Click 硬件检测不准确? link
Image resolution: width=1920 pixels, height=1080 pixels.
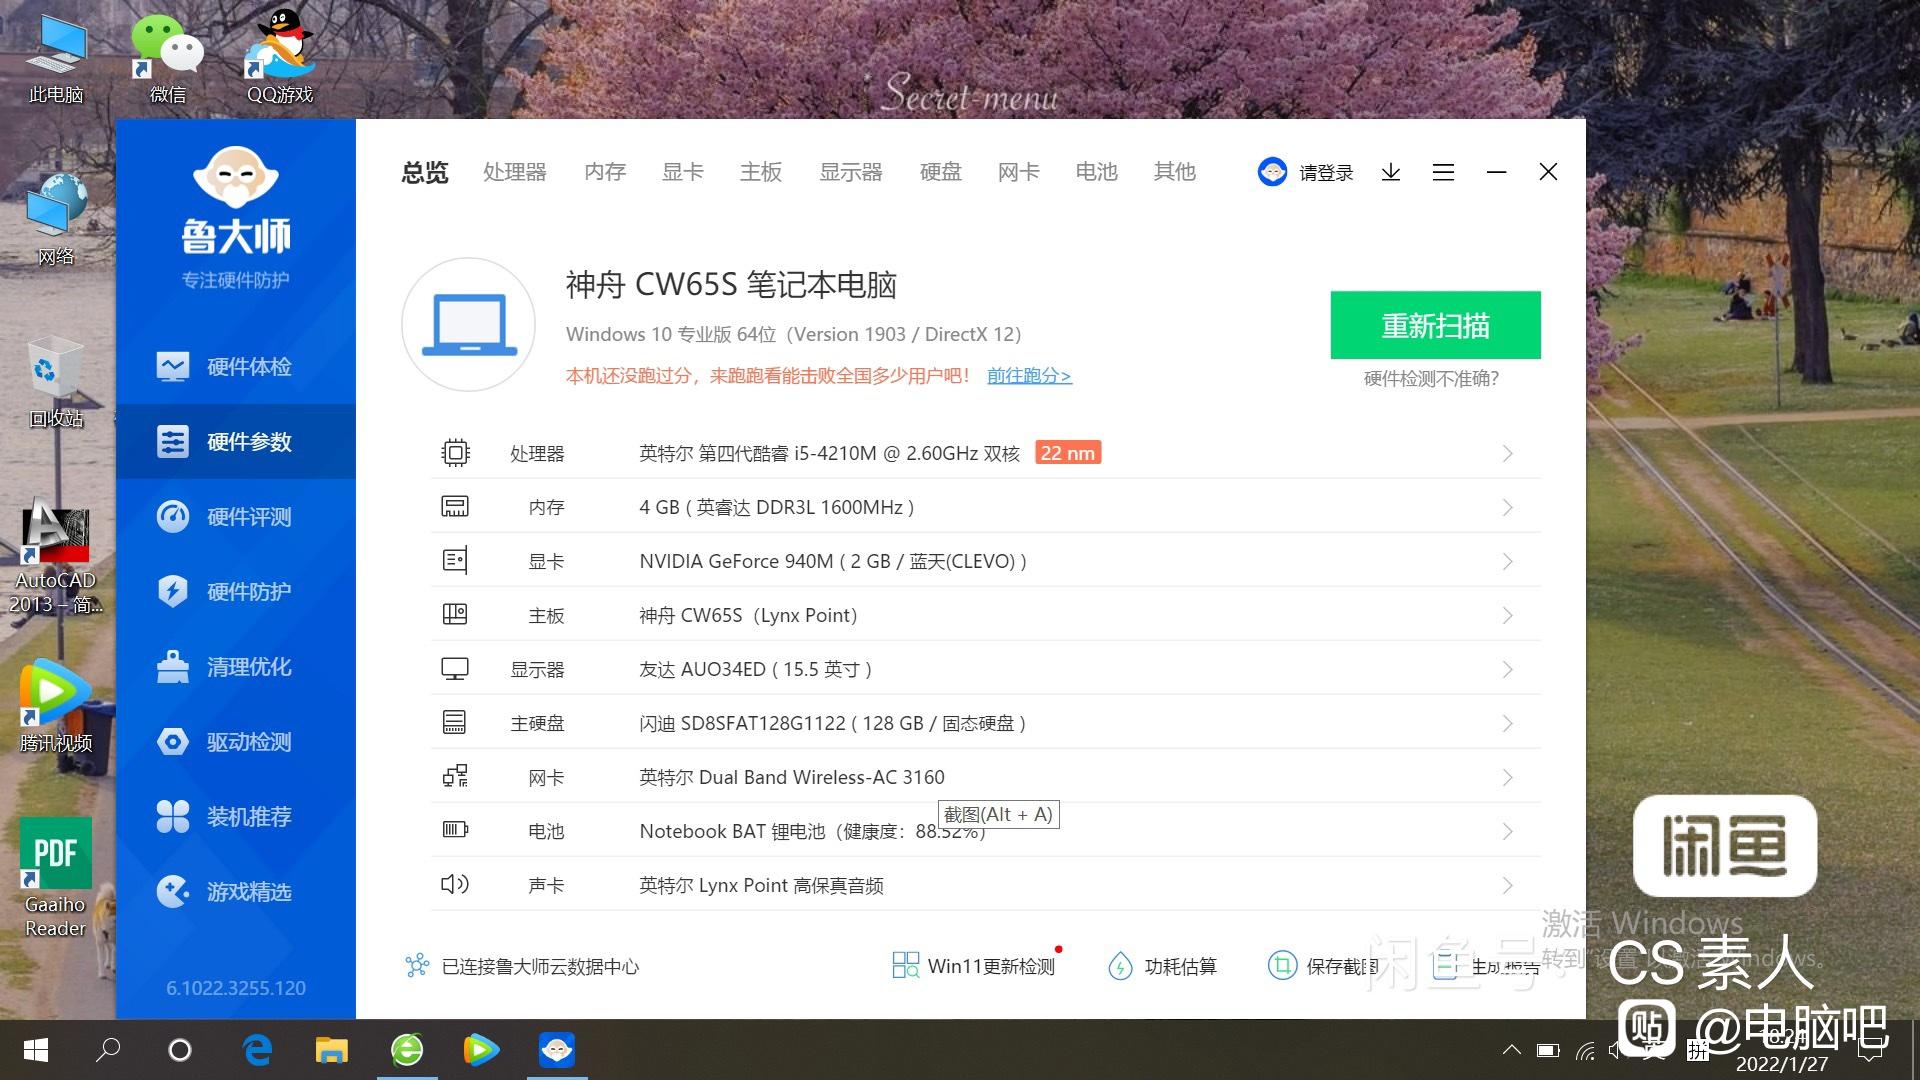1431,379
